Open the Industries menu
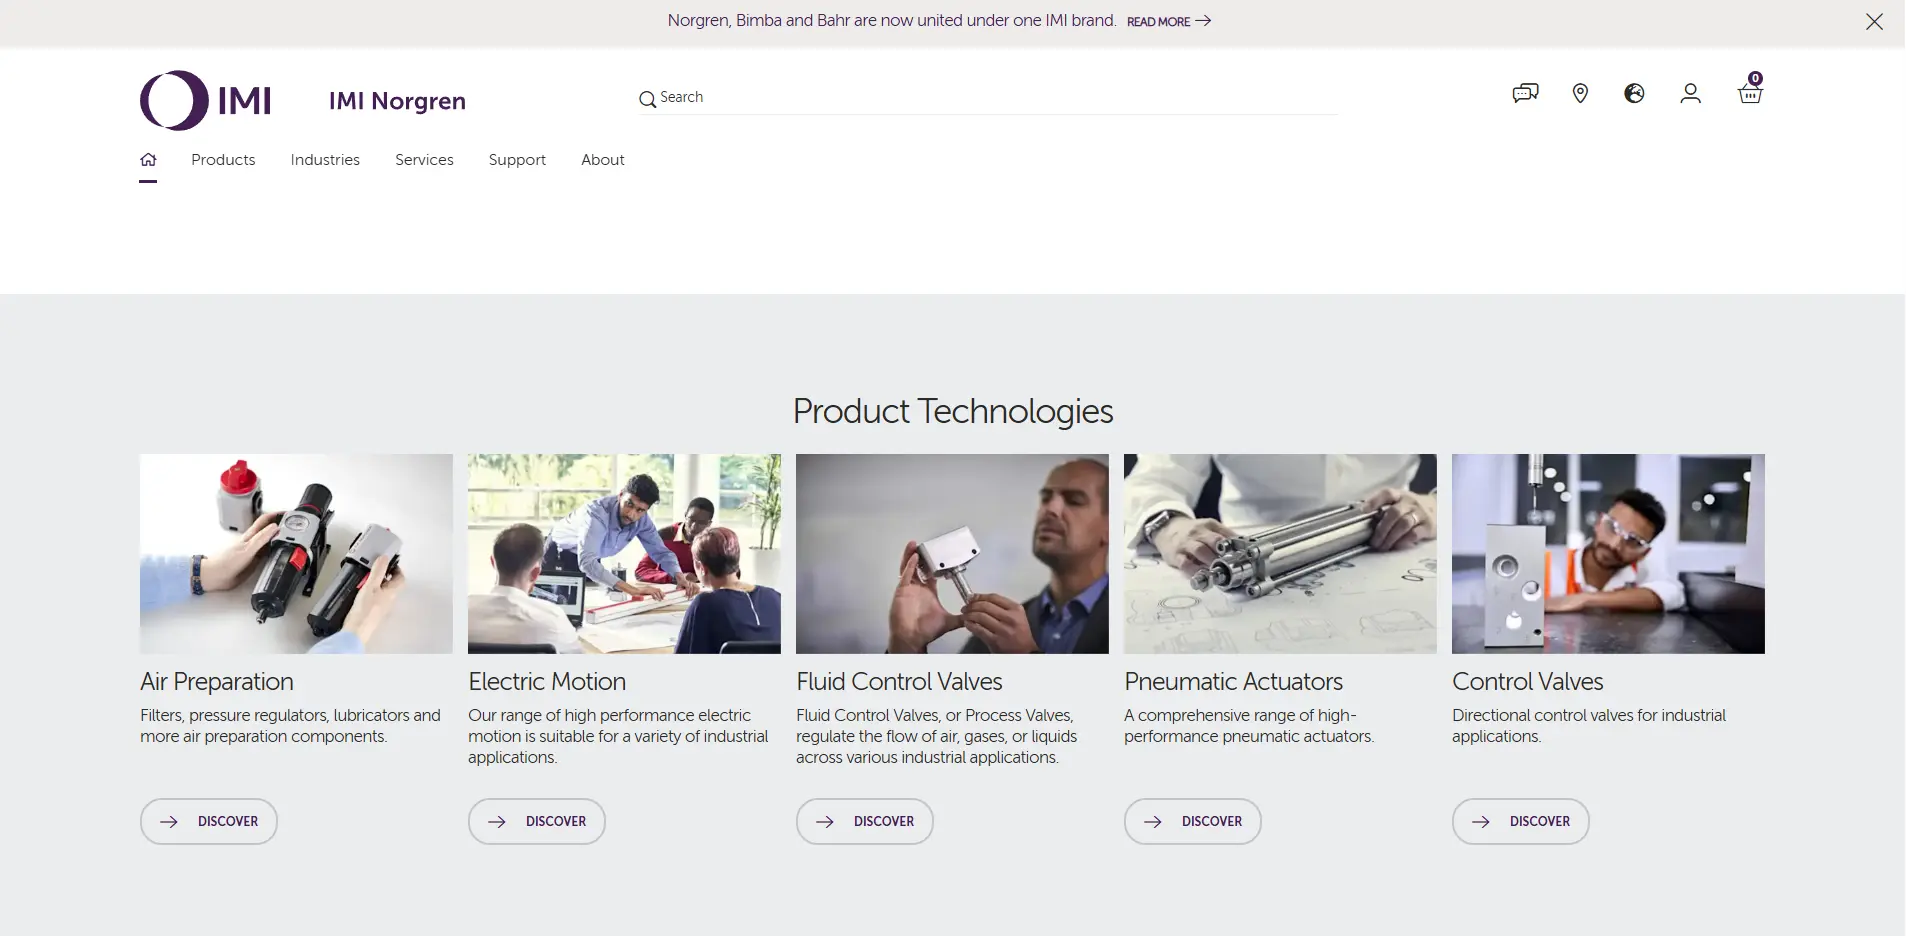The image size is (1906, 936). coord(325,160)
